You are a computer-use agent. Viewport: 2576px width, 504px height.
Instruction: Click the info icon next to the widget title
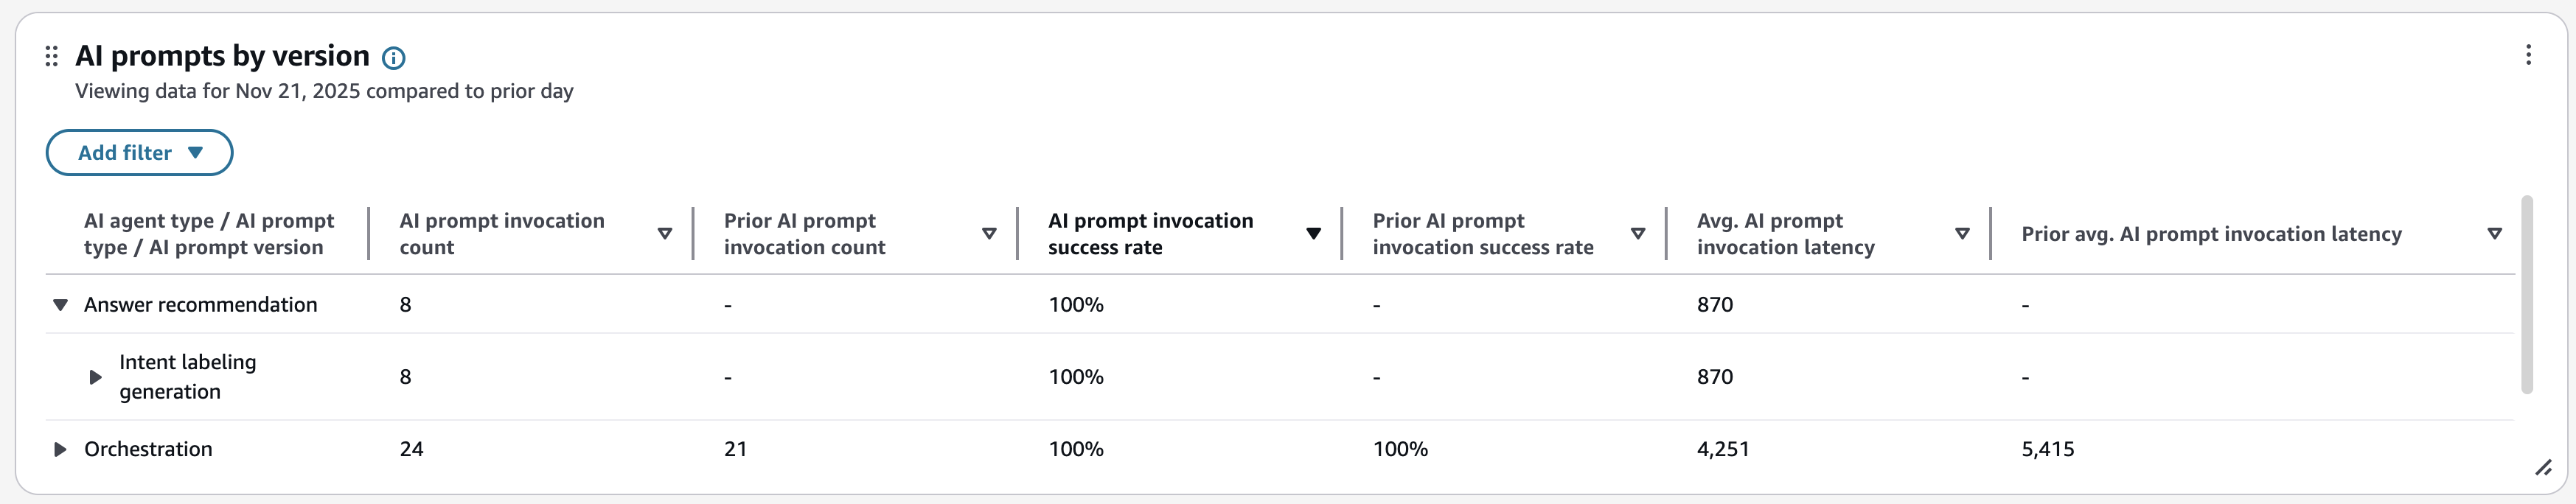tap(392, 57)
